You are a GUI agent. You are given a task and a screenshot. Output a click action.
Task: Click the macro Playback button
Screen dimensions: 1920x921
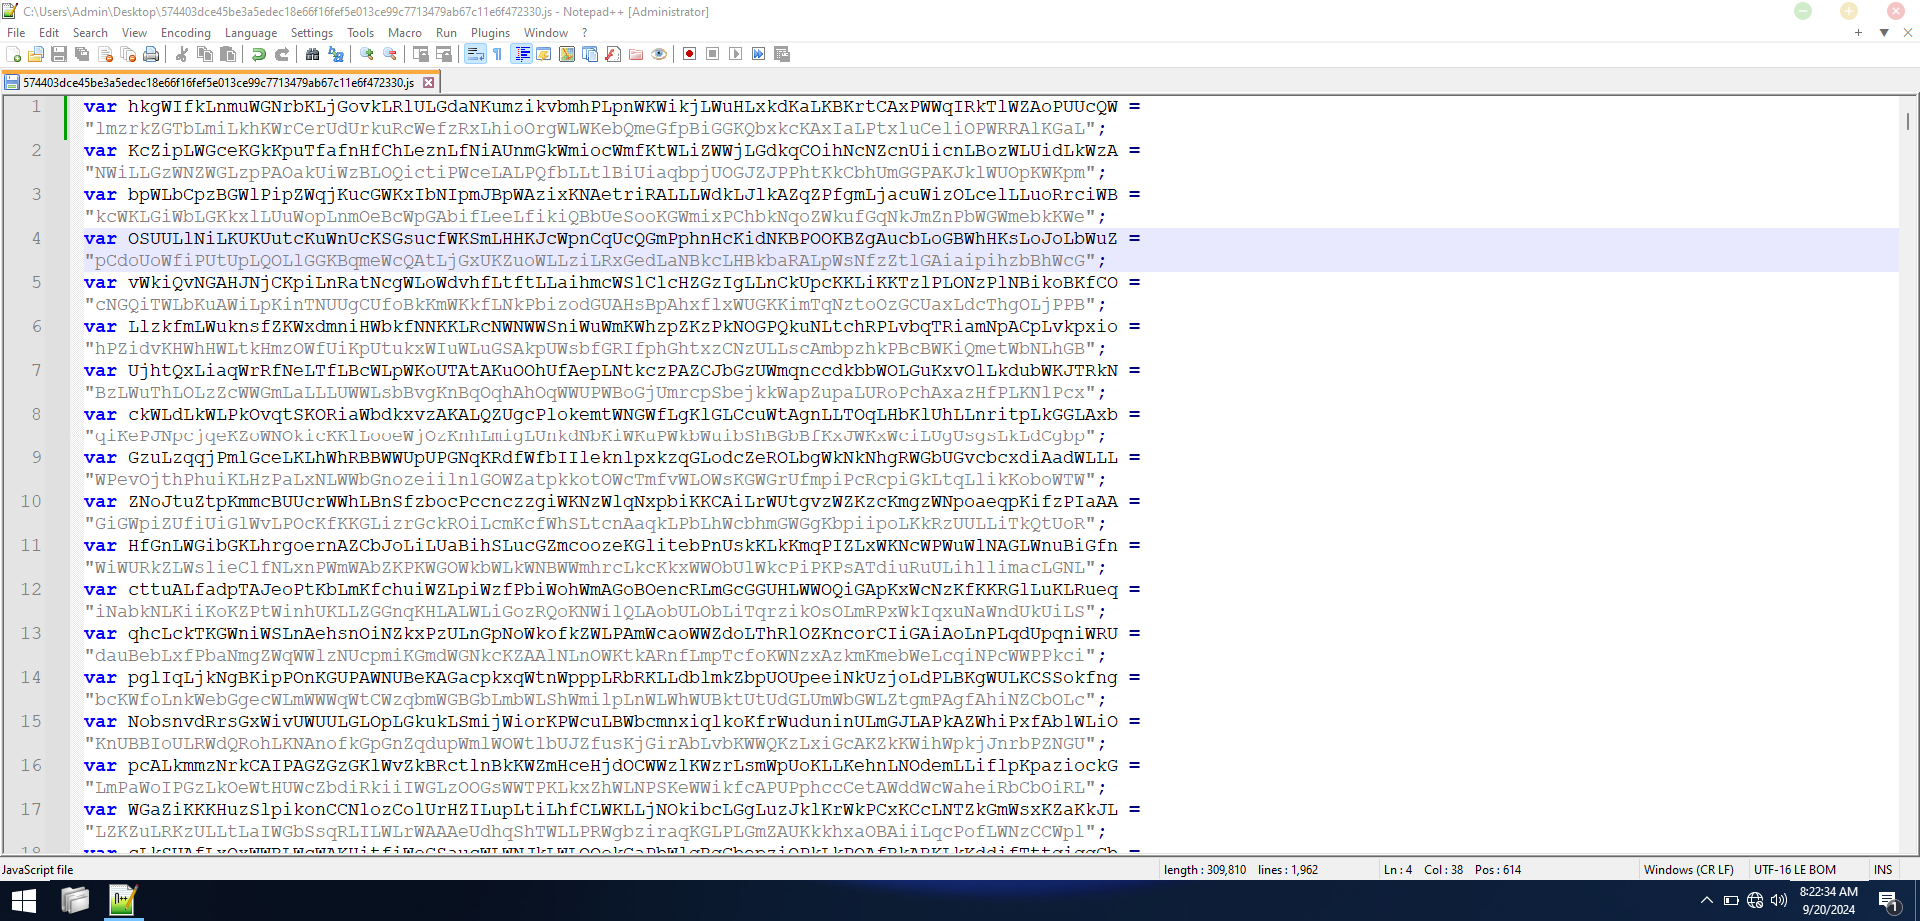736,54
